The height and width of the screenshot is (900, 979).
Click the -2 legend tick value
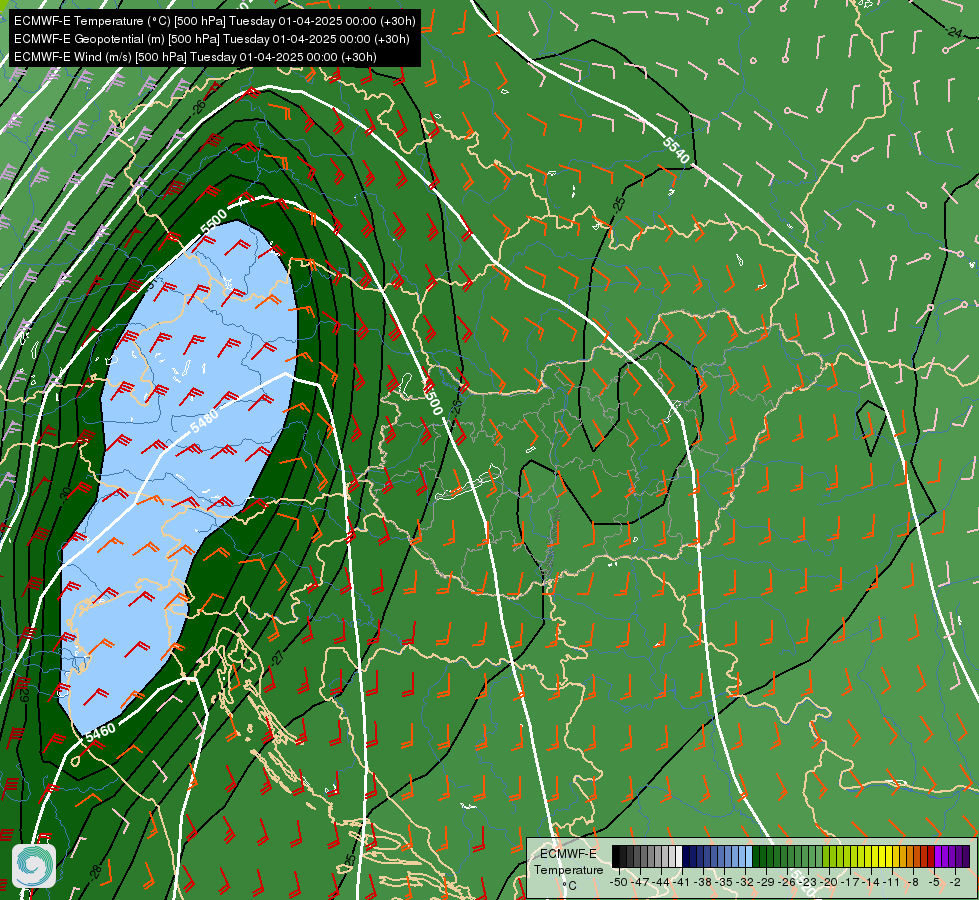click(x=955, y=882)
